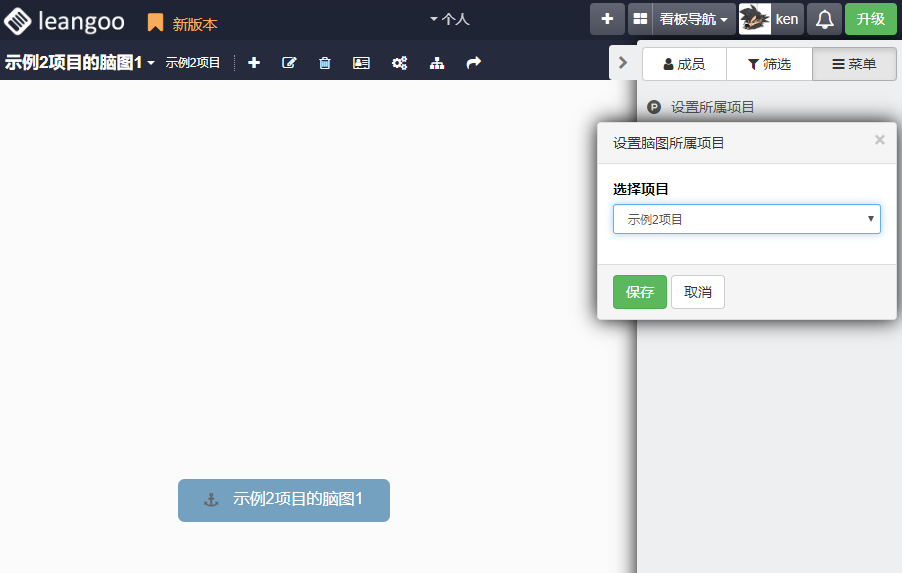Open the gears settings icon
This screenshot has height=573, width=902.
click(x=399, y=63)
